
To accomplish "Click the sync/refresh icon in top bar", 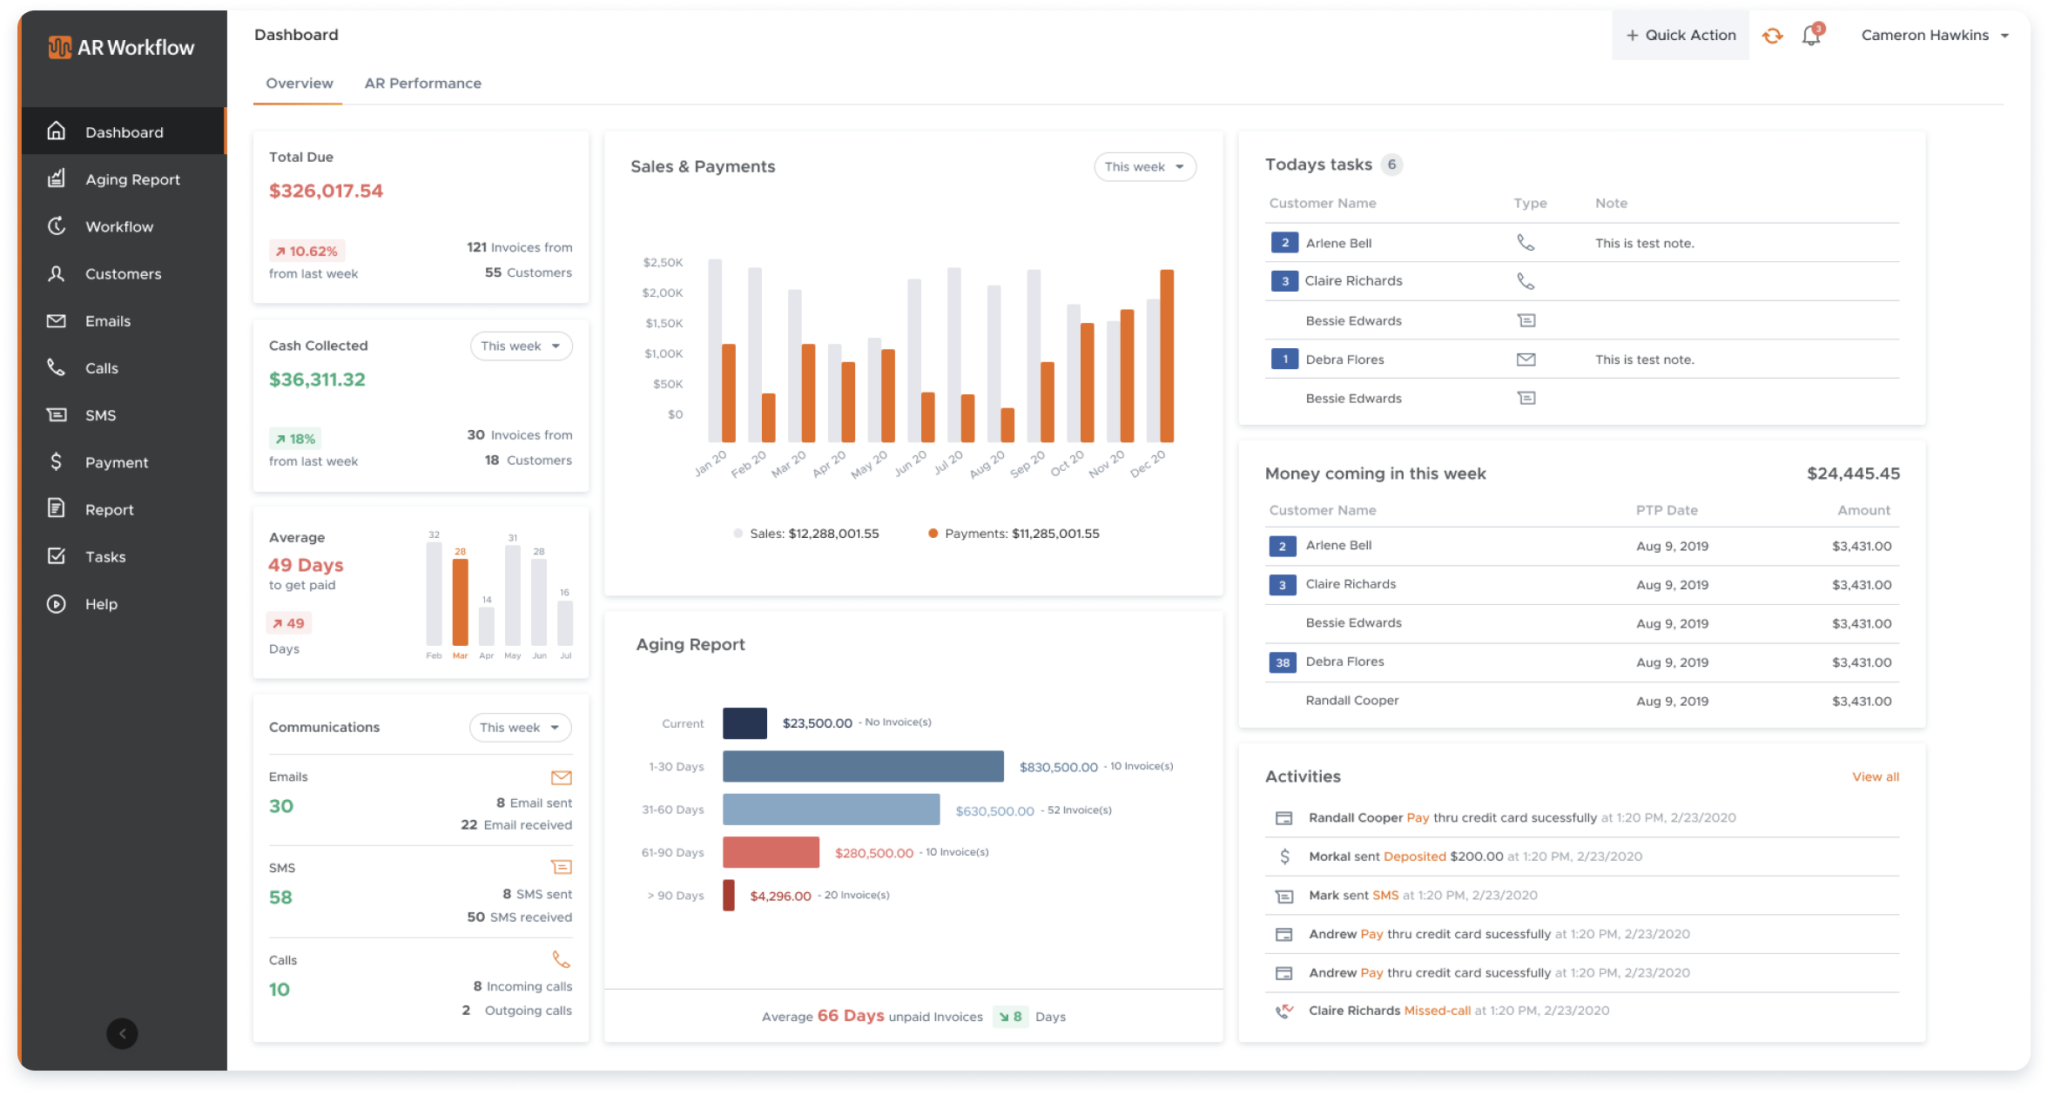I will (x=1772, y=35).
